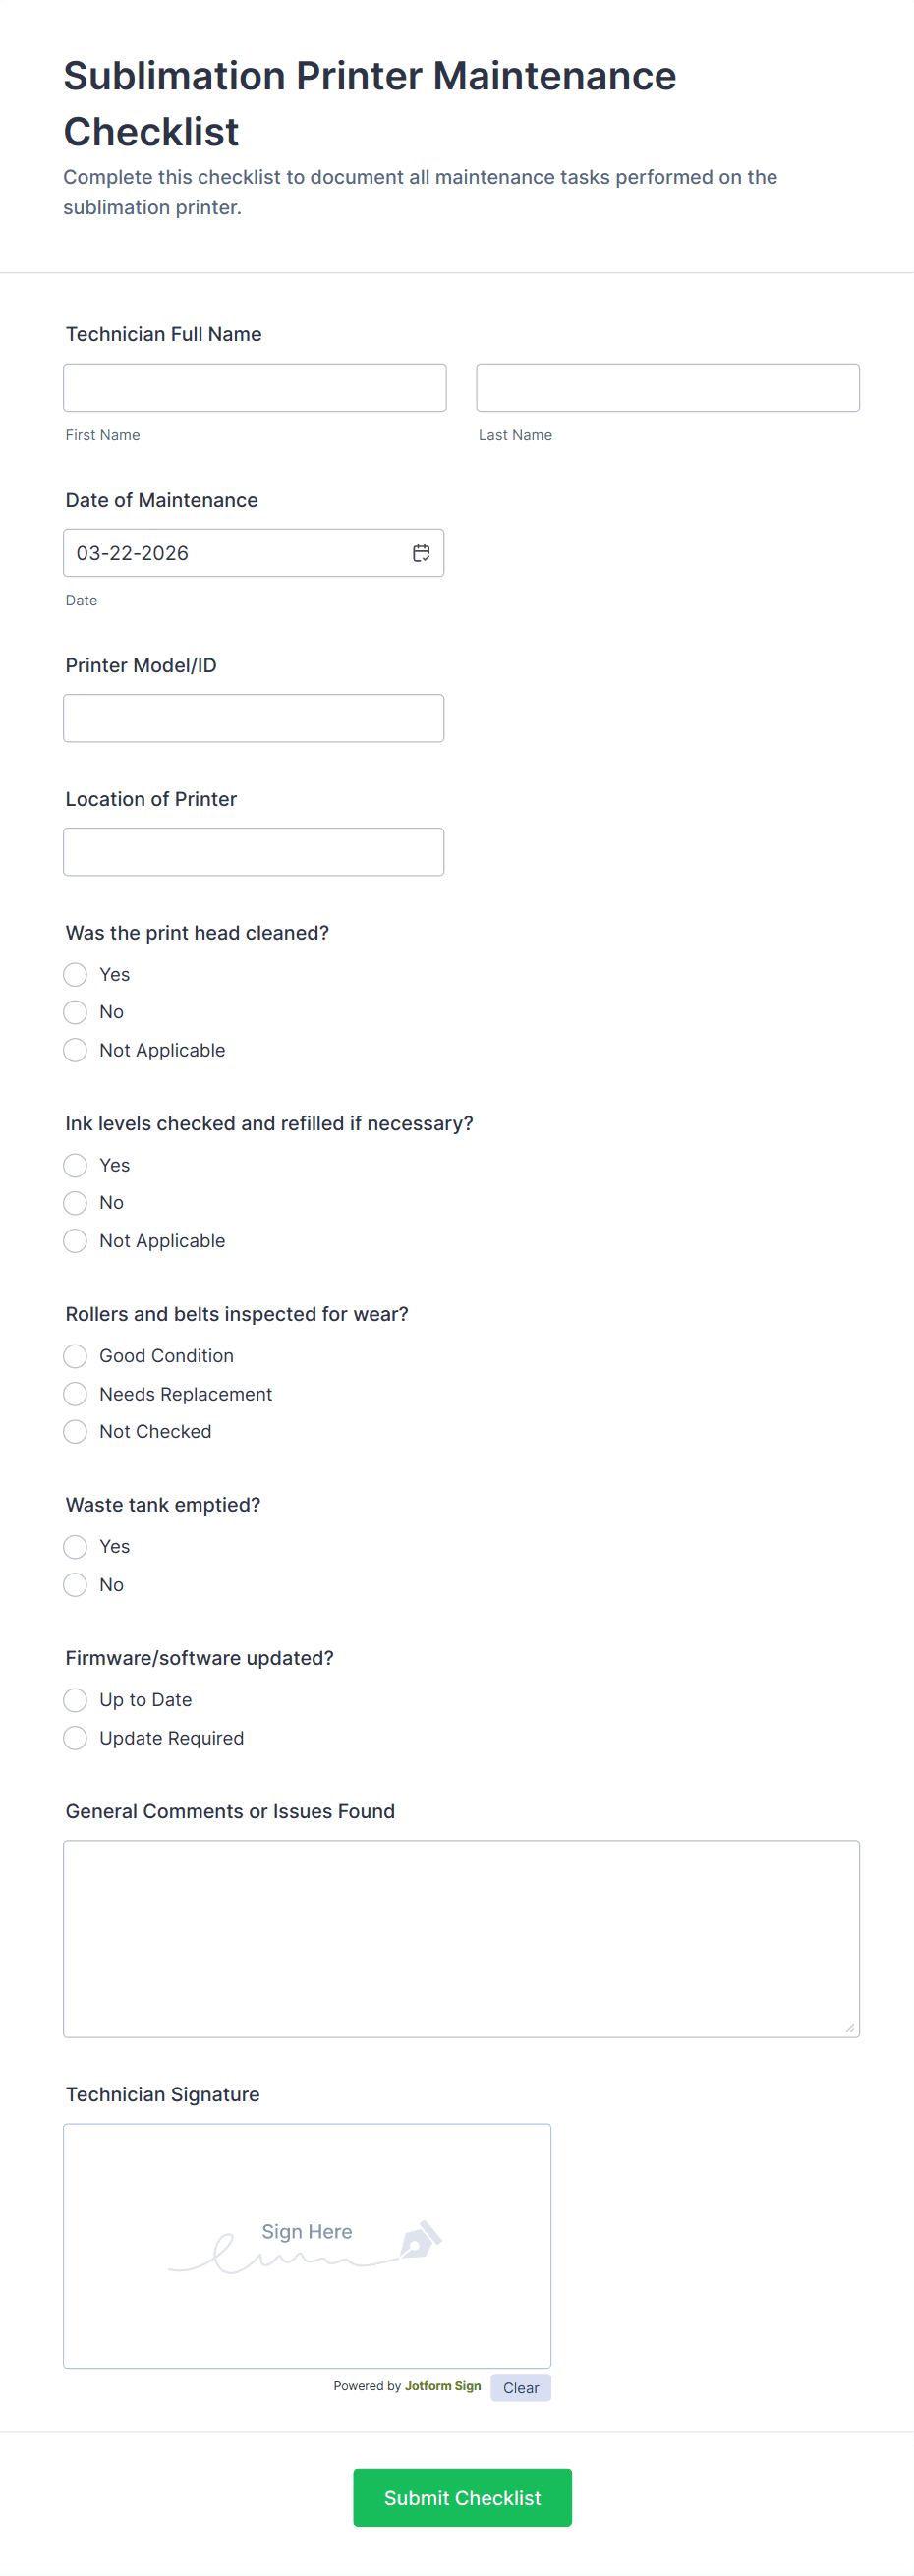
Task: Open the Jotform Sign link
Action: pyautogui.click(x=443, y=2386)
